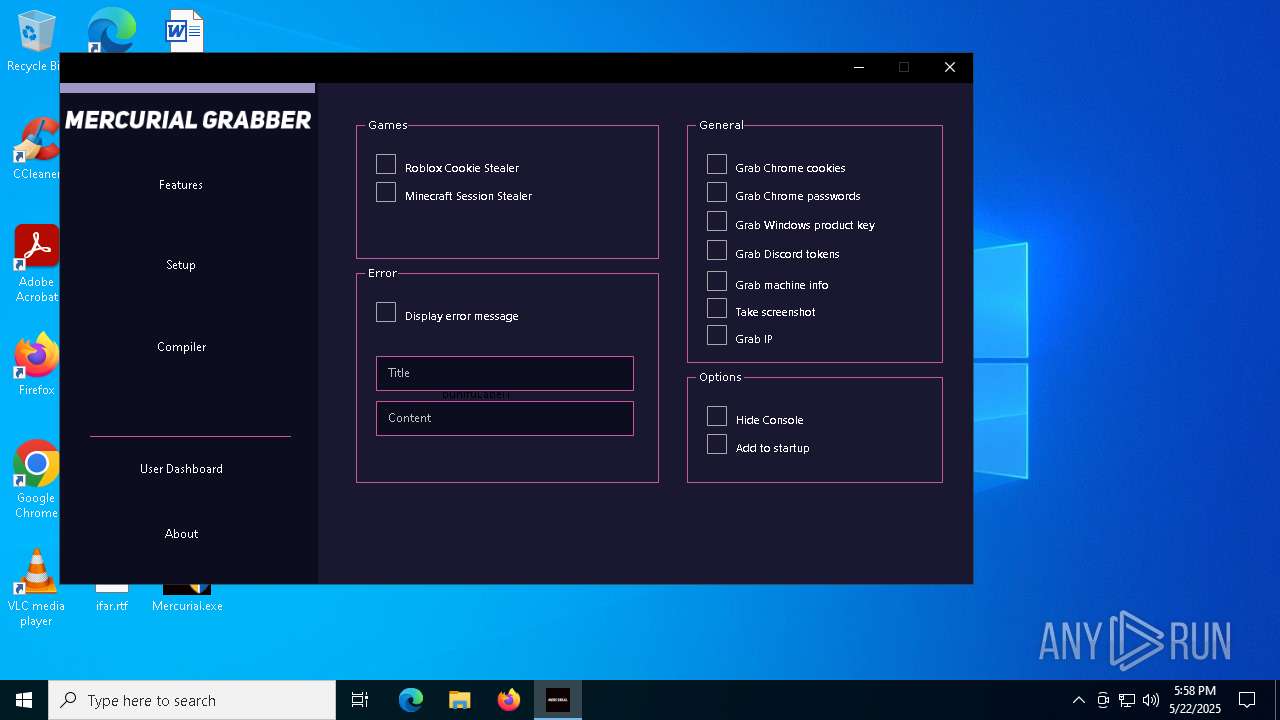Click the Mercurial Grabber logo title
Viewport: 1280px width, 720px height.
tap(188, 120)
